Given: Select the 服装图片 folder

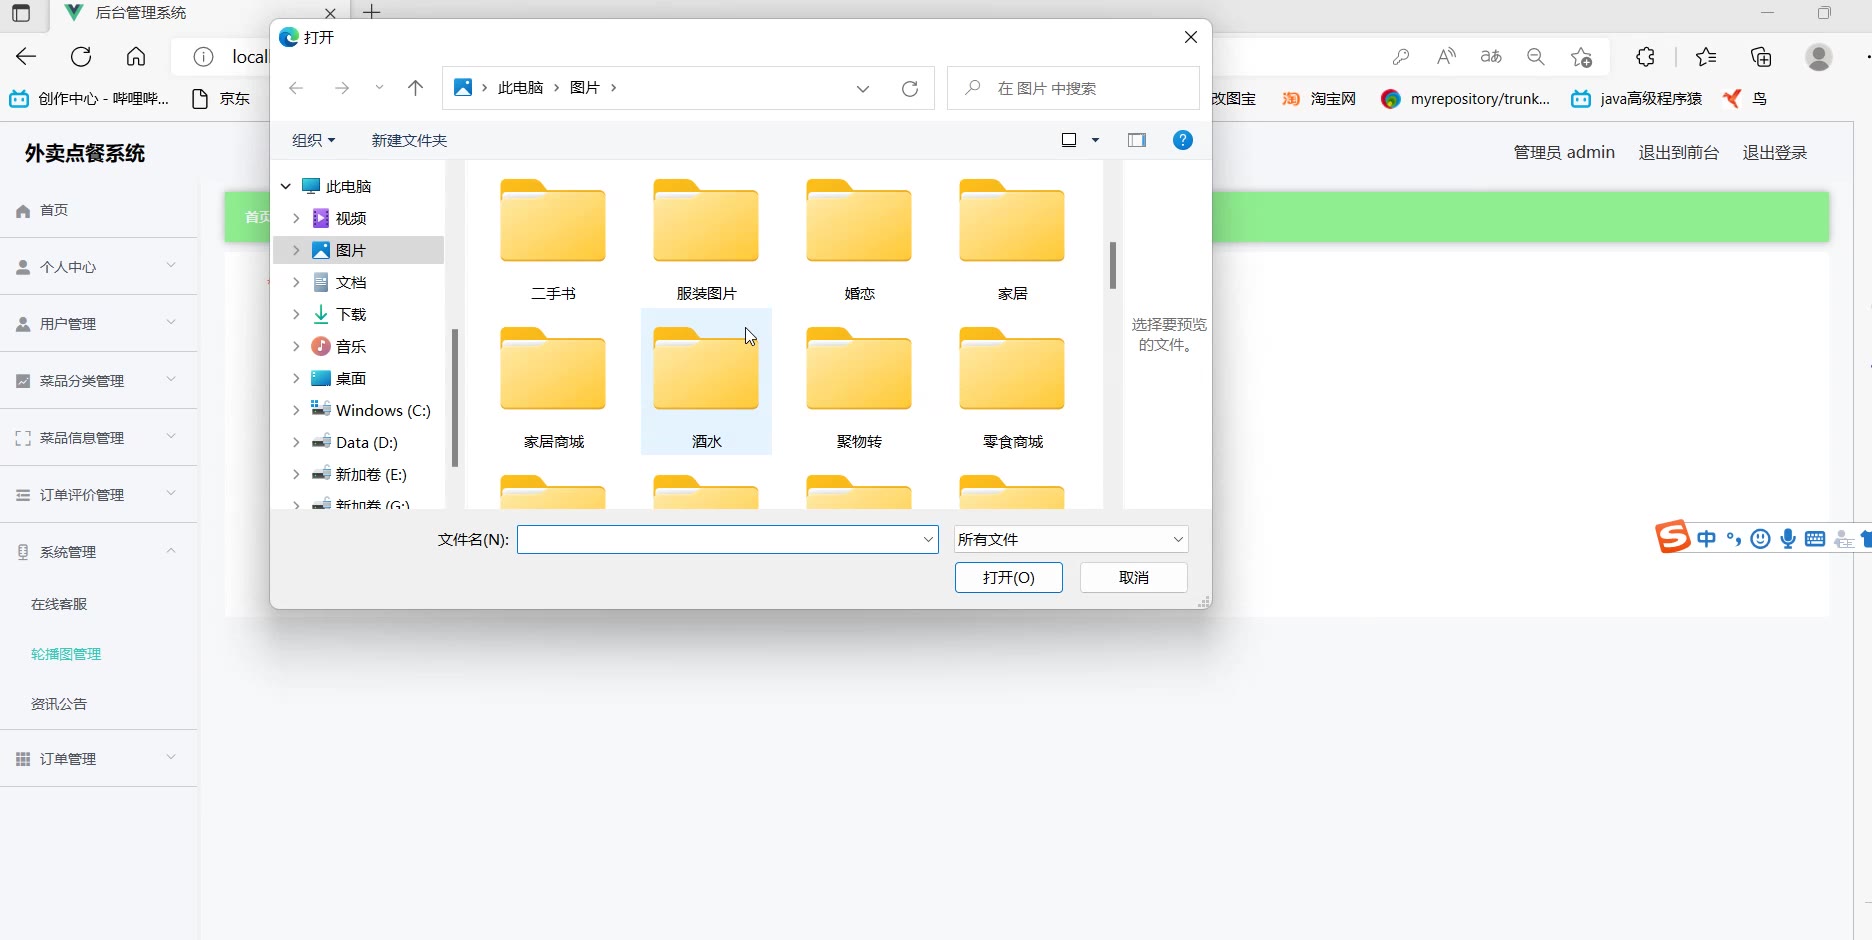Looking at the screenshot, I should point(706,240).
